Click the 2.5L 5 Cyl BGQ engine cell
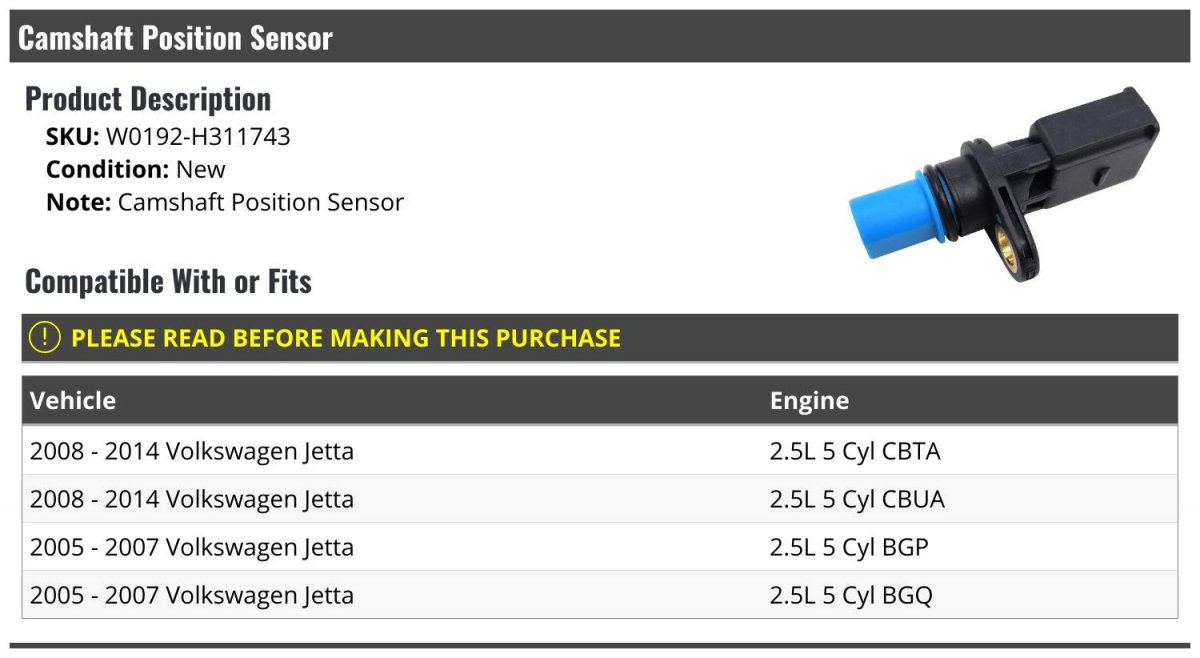The width and height of the screenshot is (1200, 658). pyautogui.click(x=851, y=596)
